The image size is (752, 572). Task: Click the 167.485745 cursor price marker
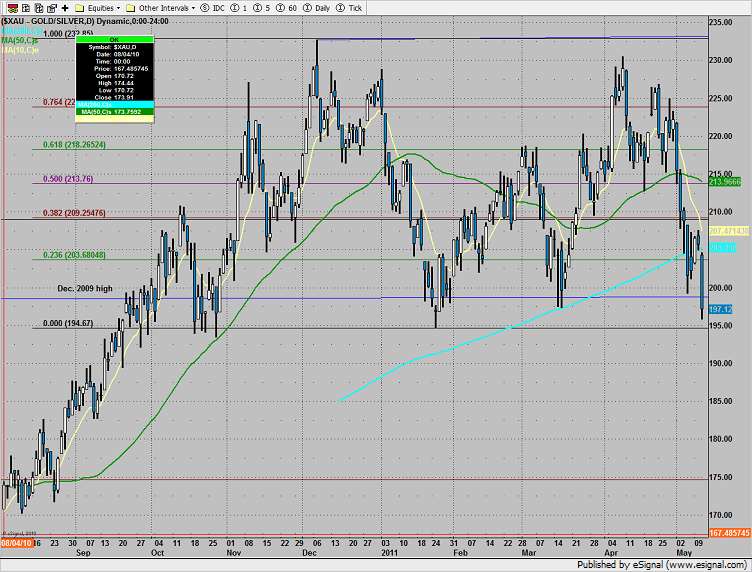pos(729,533)
